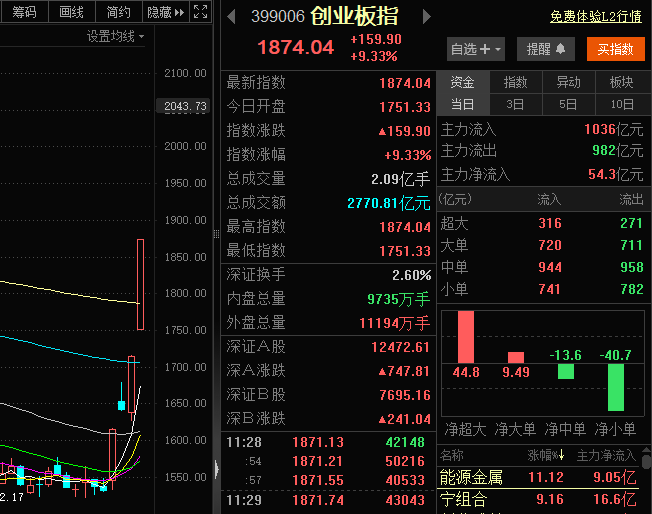Click the latest tall red candlestick

pyautogui.click(x=141, y=284)
